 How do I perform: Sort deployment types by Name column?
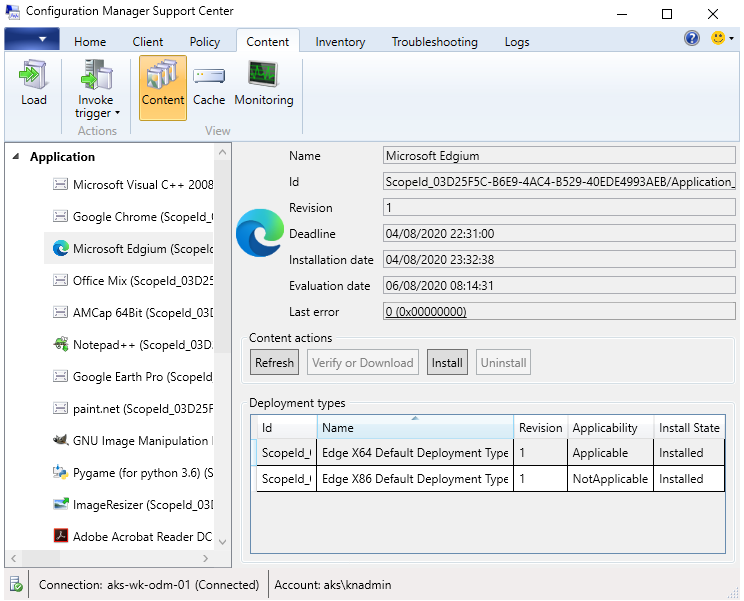415,428
